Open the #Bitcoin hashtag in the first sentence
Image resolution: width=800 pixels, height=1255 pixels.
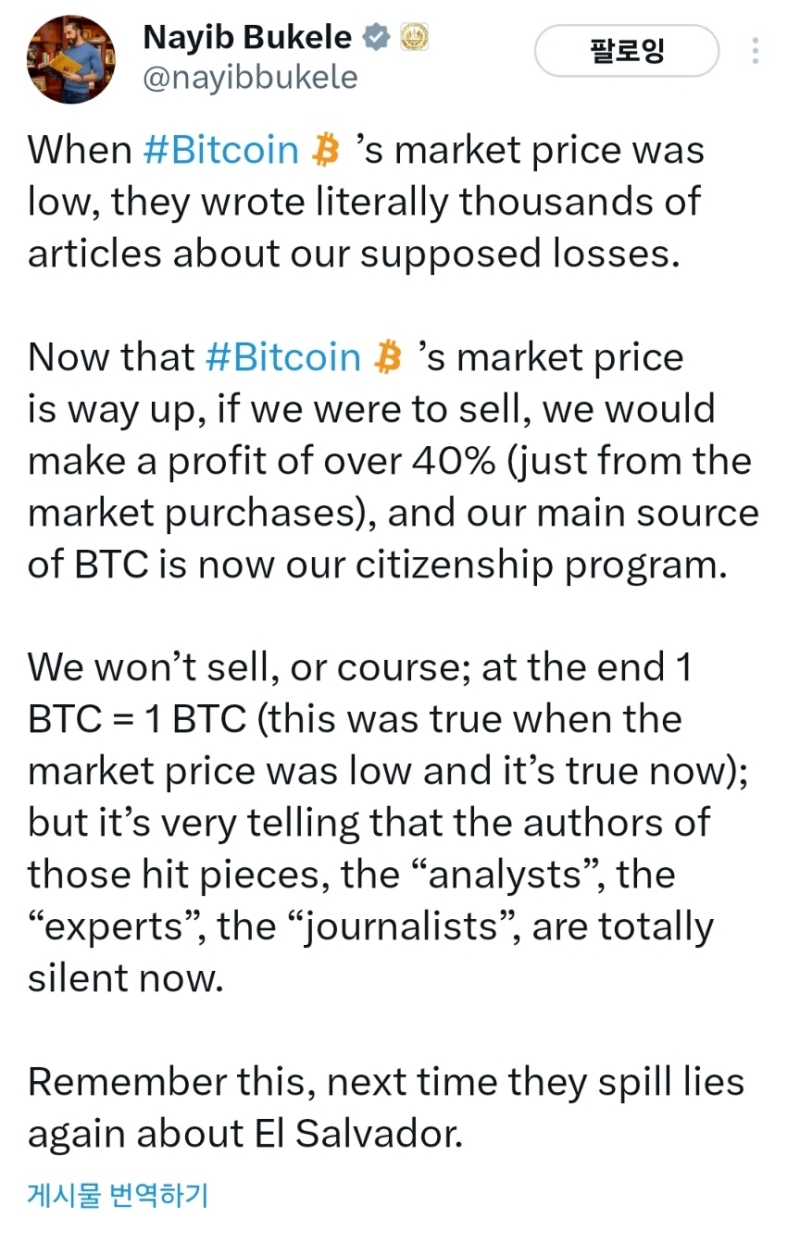(x=220, y=150)
